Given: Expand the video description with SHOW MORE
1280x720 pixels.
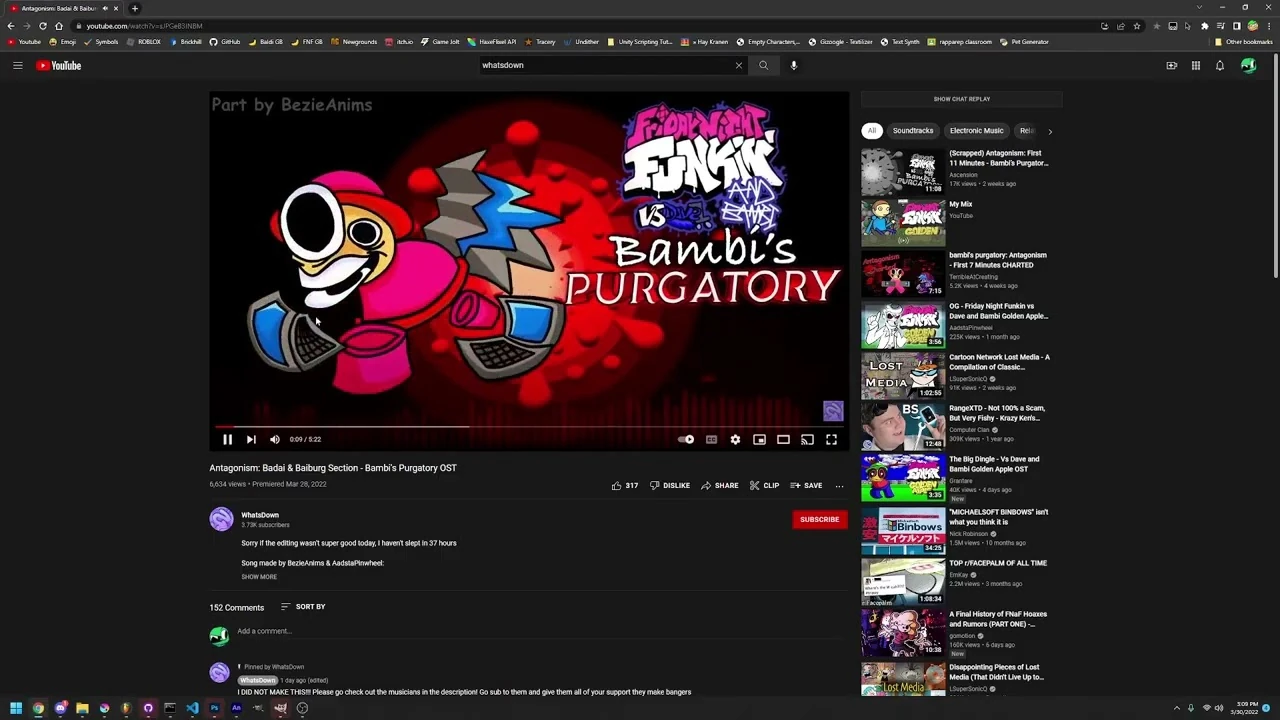Looking at the screenshot, I should pos(258,576).
